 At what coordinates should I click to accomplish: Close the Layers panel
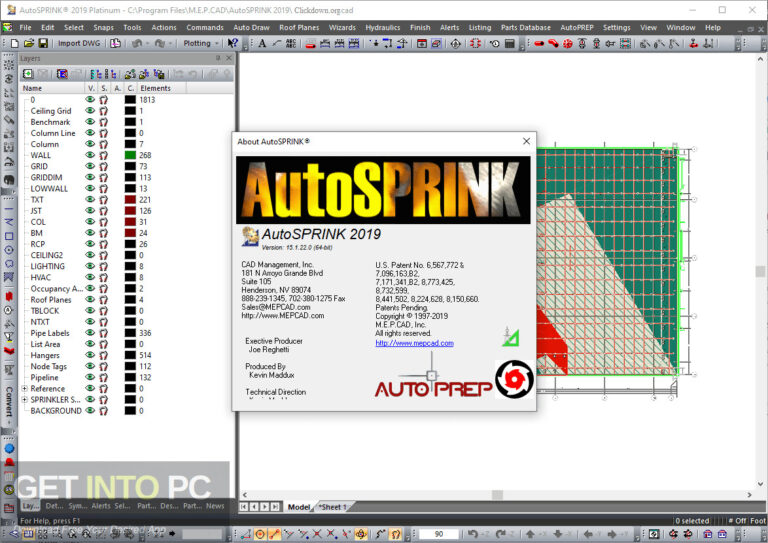click(x=229, y=58)
